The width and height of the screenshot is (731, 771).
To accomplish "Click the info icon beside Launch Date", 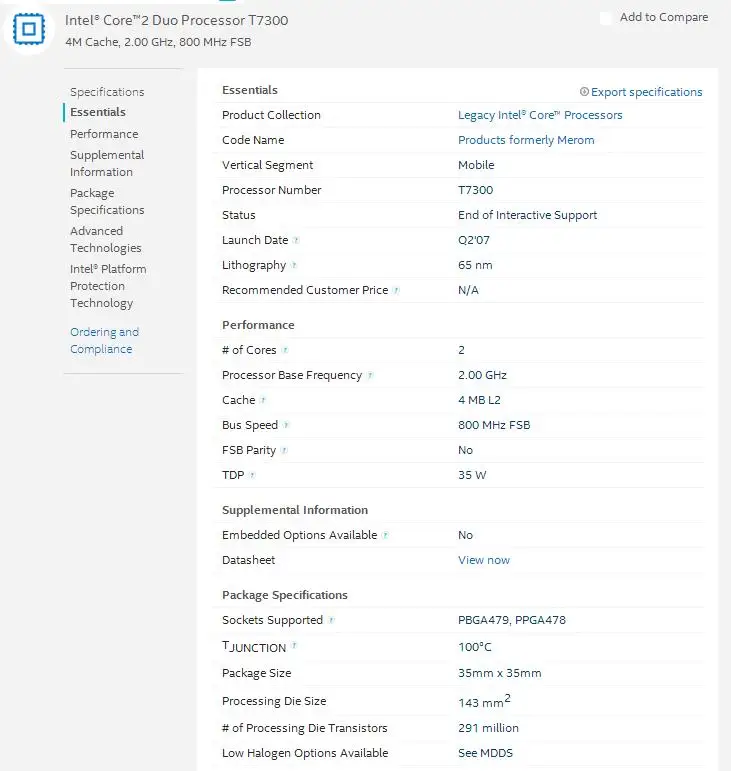I will (x=296, y=241).
